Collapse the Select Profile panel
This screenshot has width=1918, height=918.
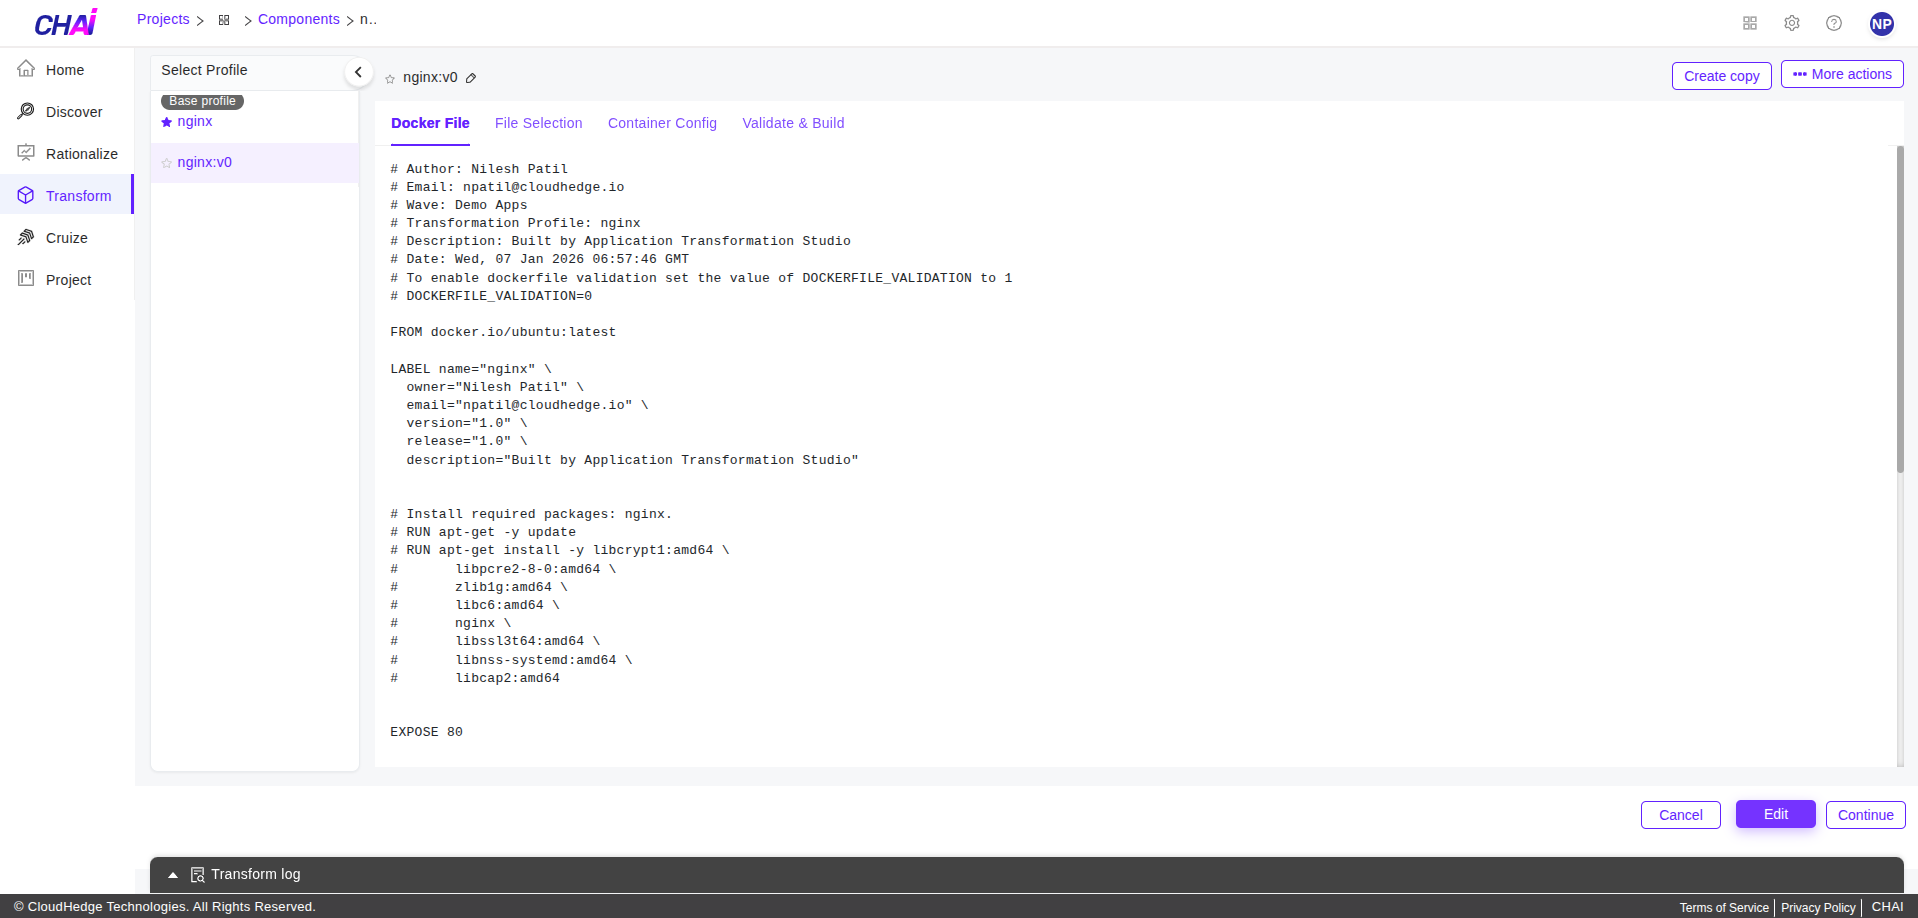tap(358, 72)
